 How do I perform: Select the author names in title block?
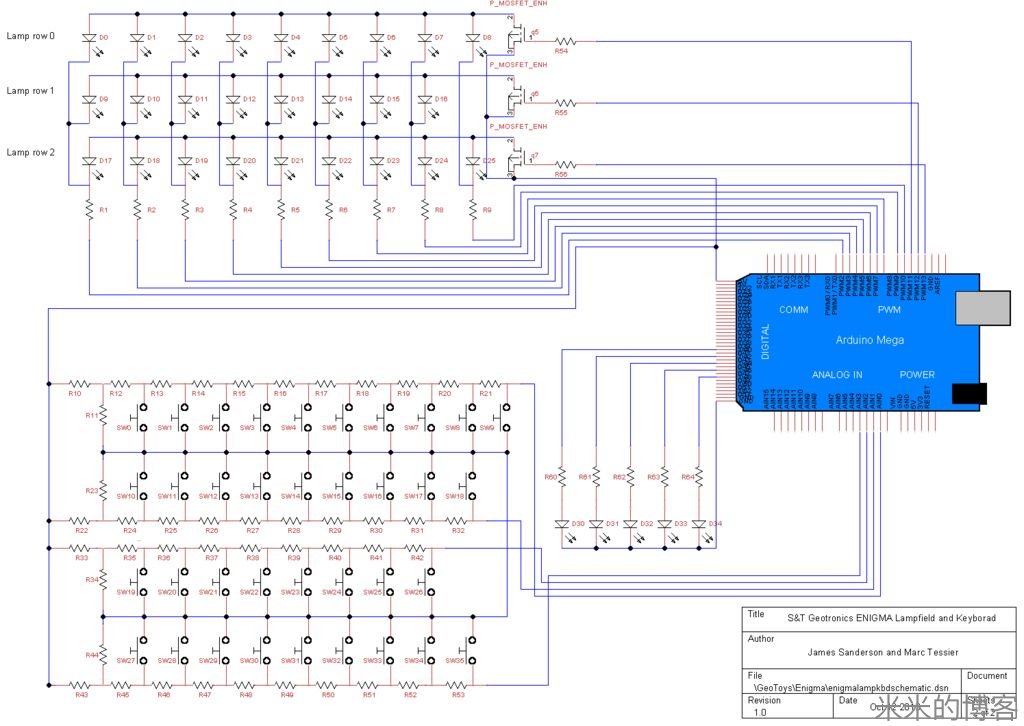point(882,652)
